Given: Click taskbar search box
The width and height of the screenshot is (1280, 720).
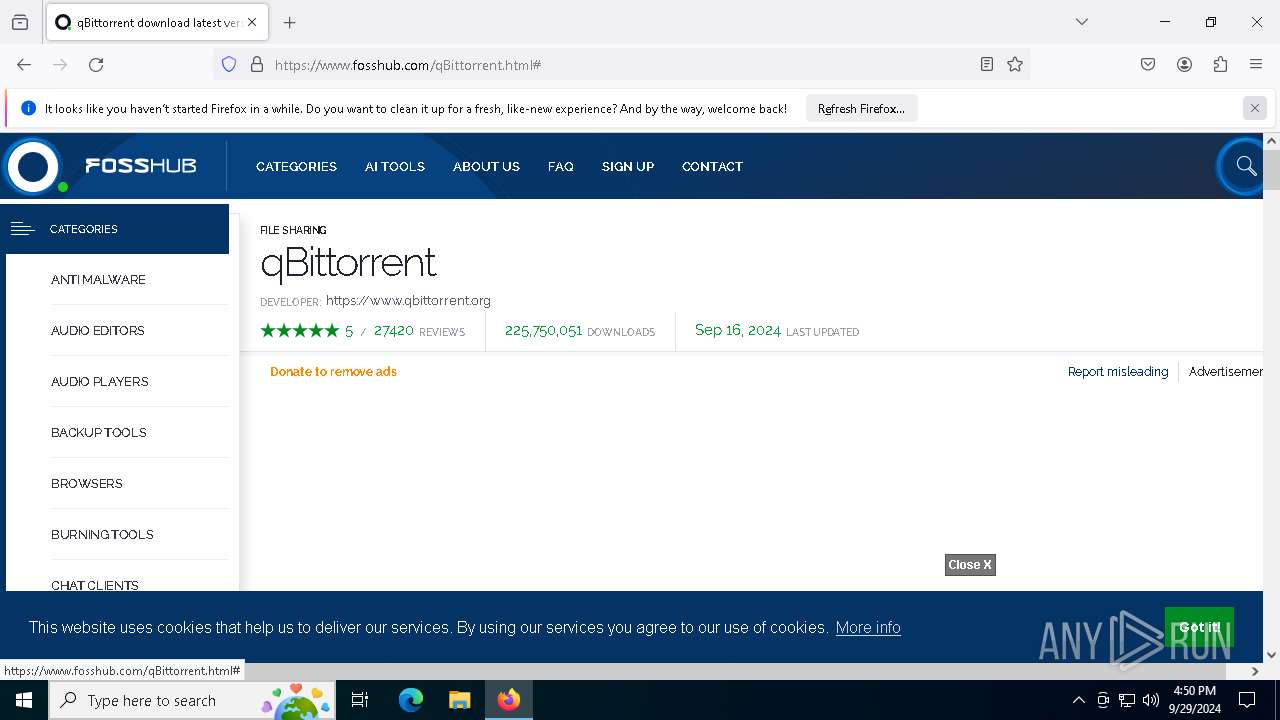Looking at the screenshot, I should 192,700.
